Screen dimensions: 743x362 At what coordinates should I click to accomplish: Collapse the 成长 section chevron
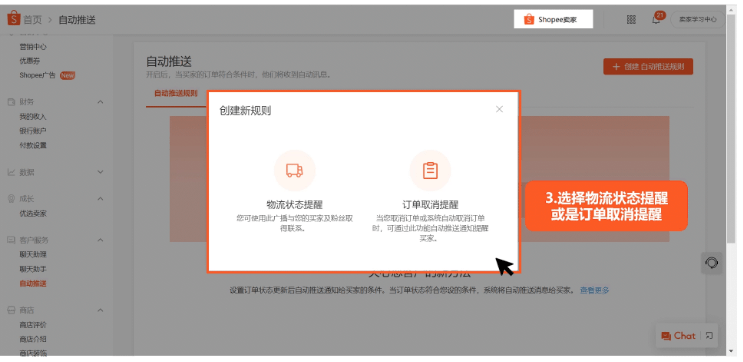click(100, 199)
